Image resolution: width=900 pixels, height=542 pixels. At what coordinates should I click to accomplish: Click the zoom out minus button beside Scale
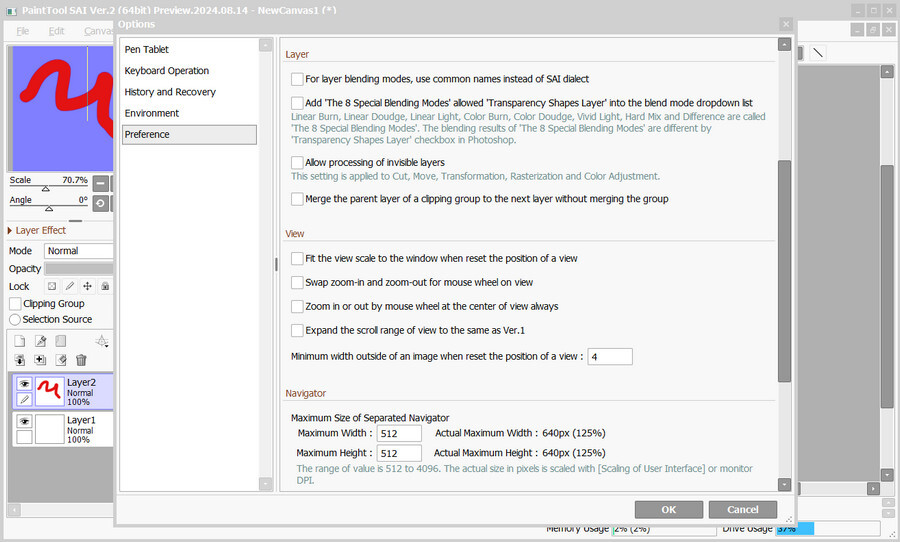coord(100,184)
